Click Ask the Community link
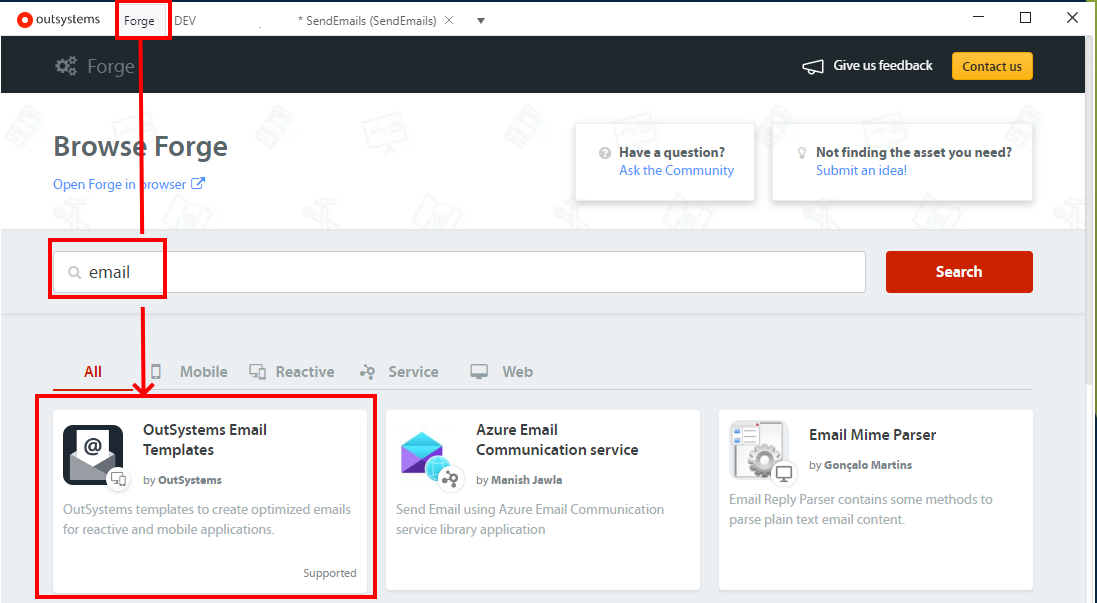1097x603 pixels. 677,171
